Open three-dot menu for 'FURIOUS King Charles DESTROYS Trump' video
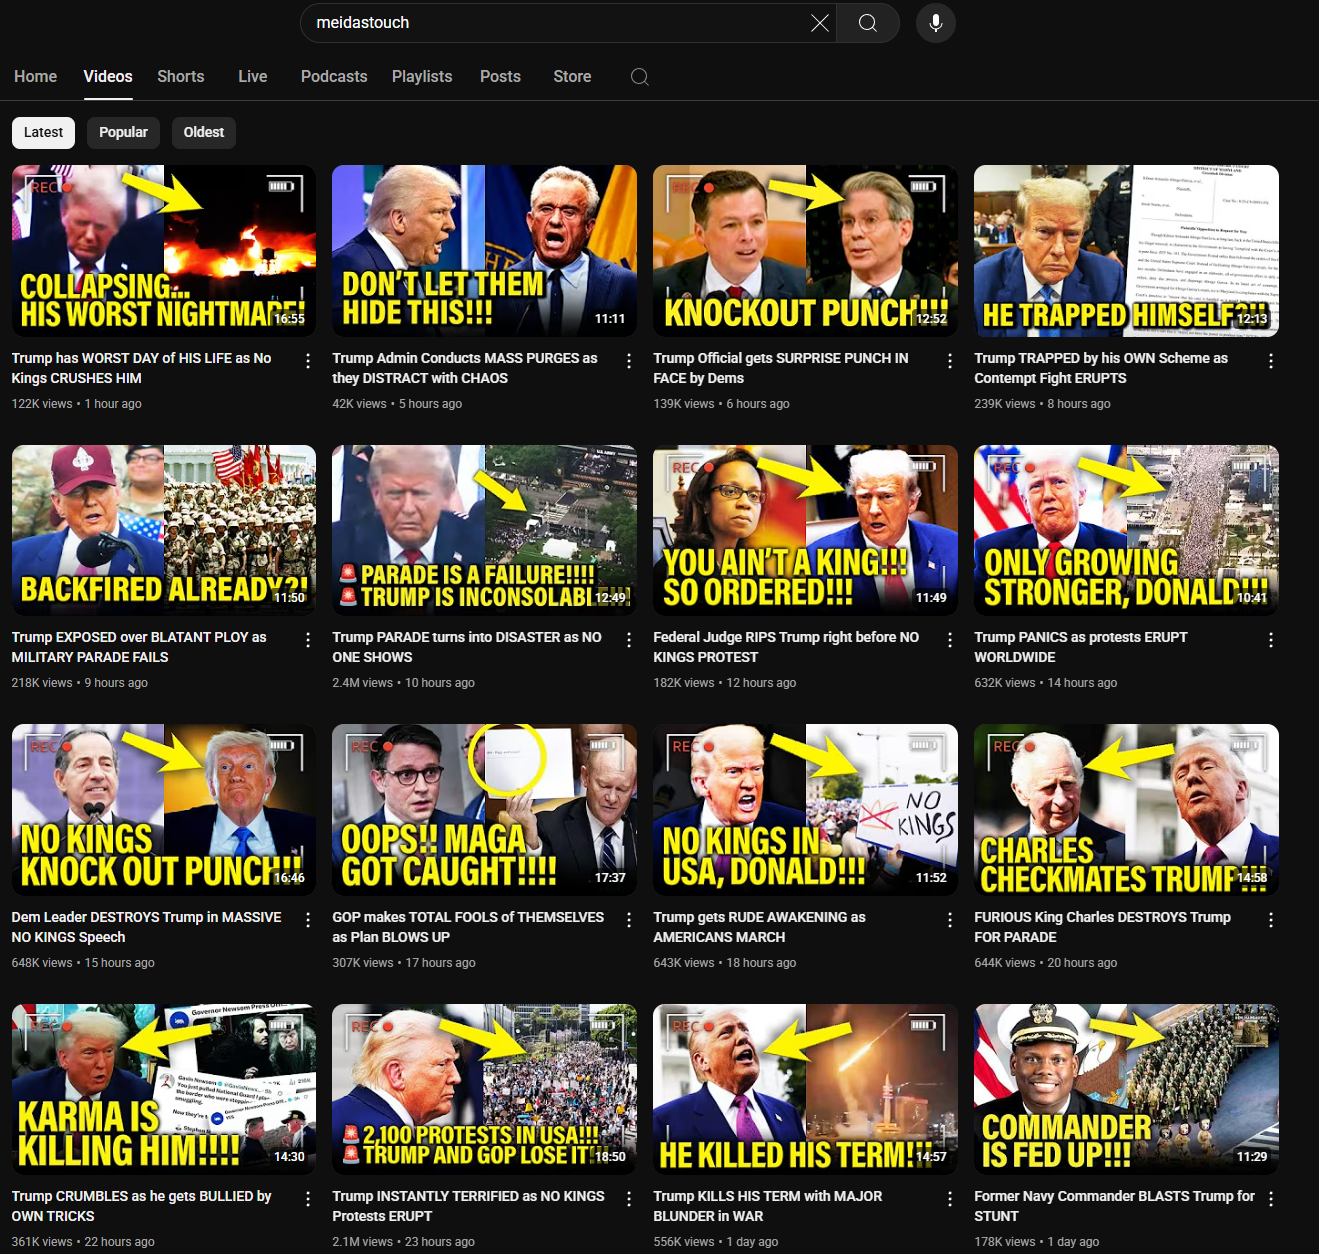The height and width of the screenshot is (1254, 1319). [1271, 920]
